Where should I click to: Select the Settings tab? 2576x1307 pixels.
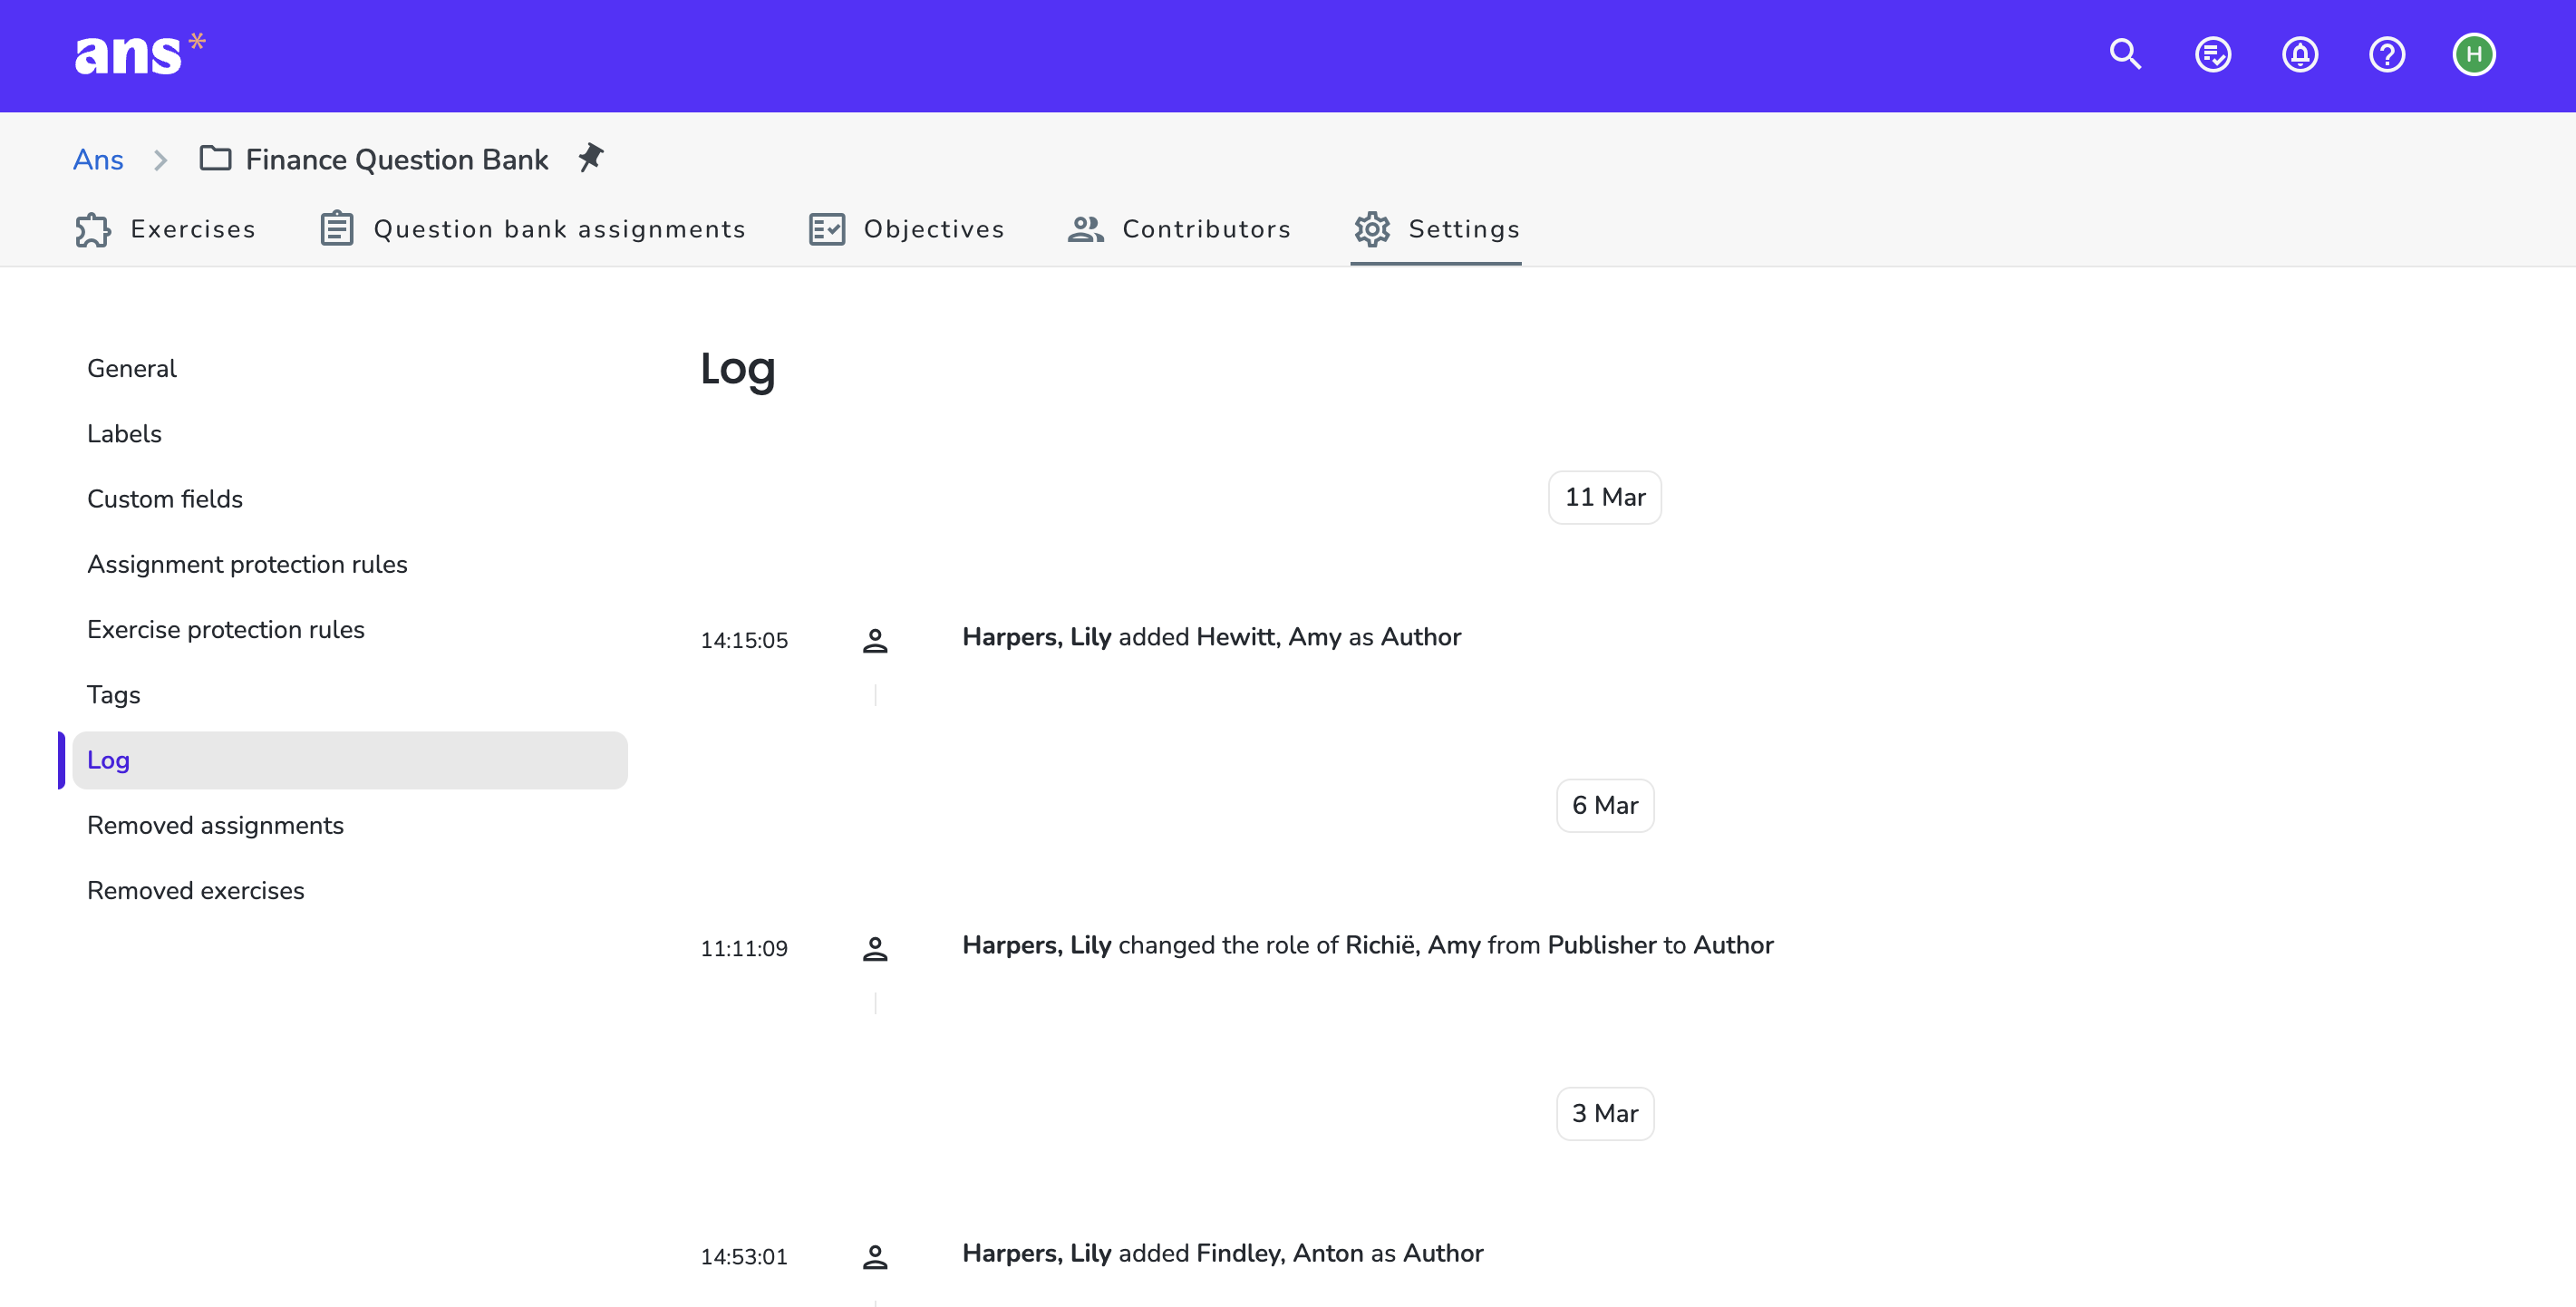click(1436, 229)
